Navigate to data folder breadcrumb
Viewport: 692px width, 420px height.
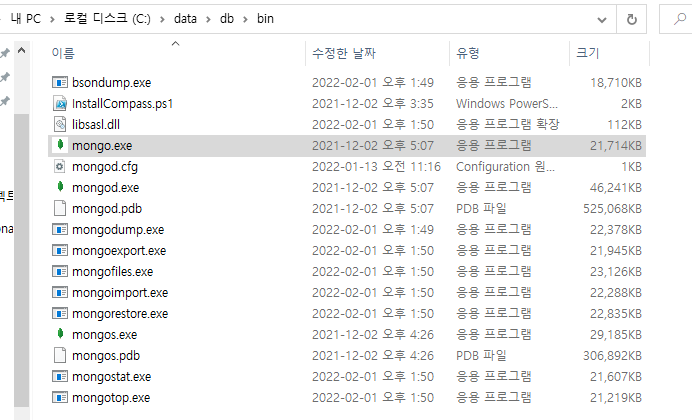point(185,19)
